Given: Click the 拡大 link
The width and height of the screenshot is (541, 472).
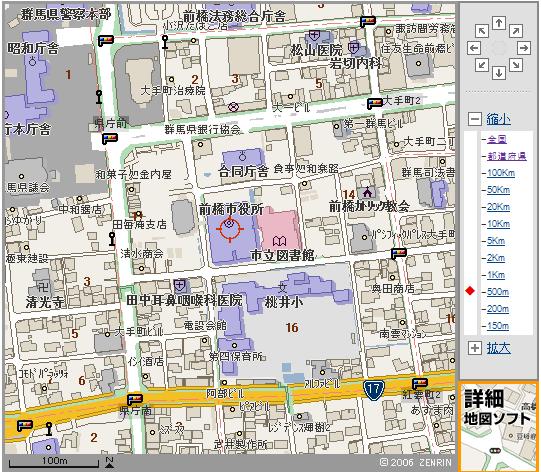Looking at the screenshot, I should click(499, 348).
